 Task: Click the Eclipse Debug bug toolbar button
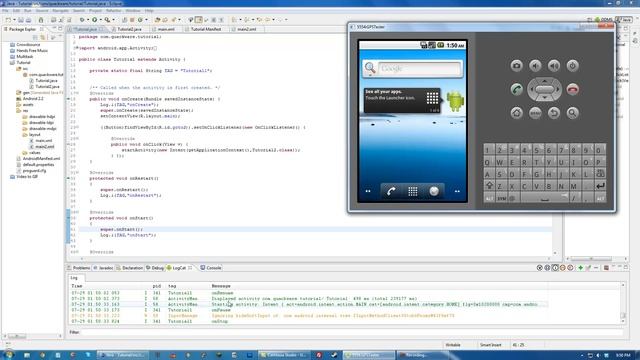coord(82,20)
